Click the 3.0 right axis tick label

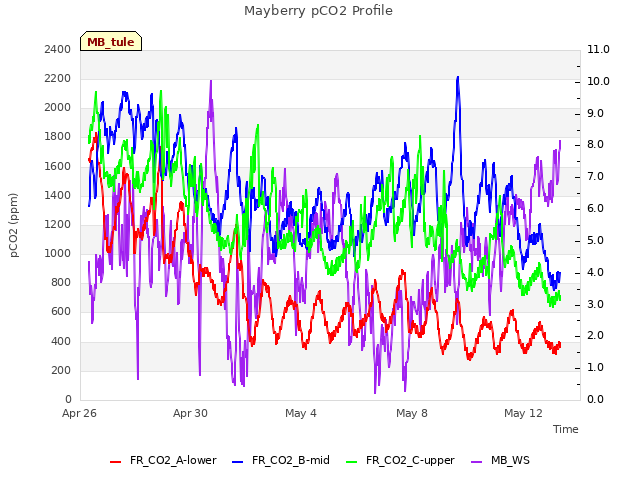[596, 304]
